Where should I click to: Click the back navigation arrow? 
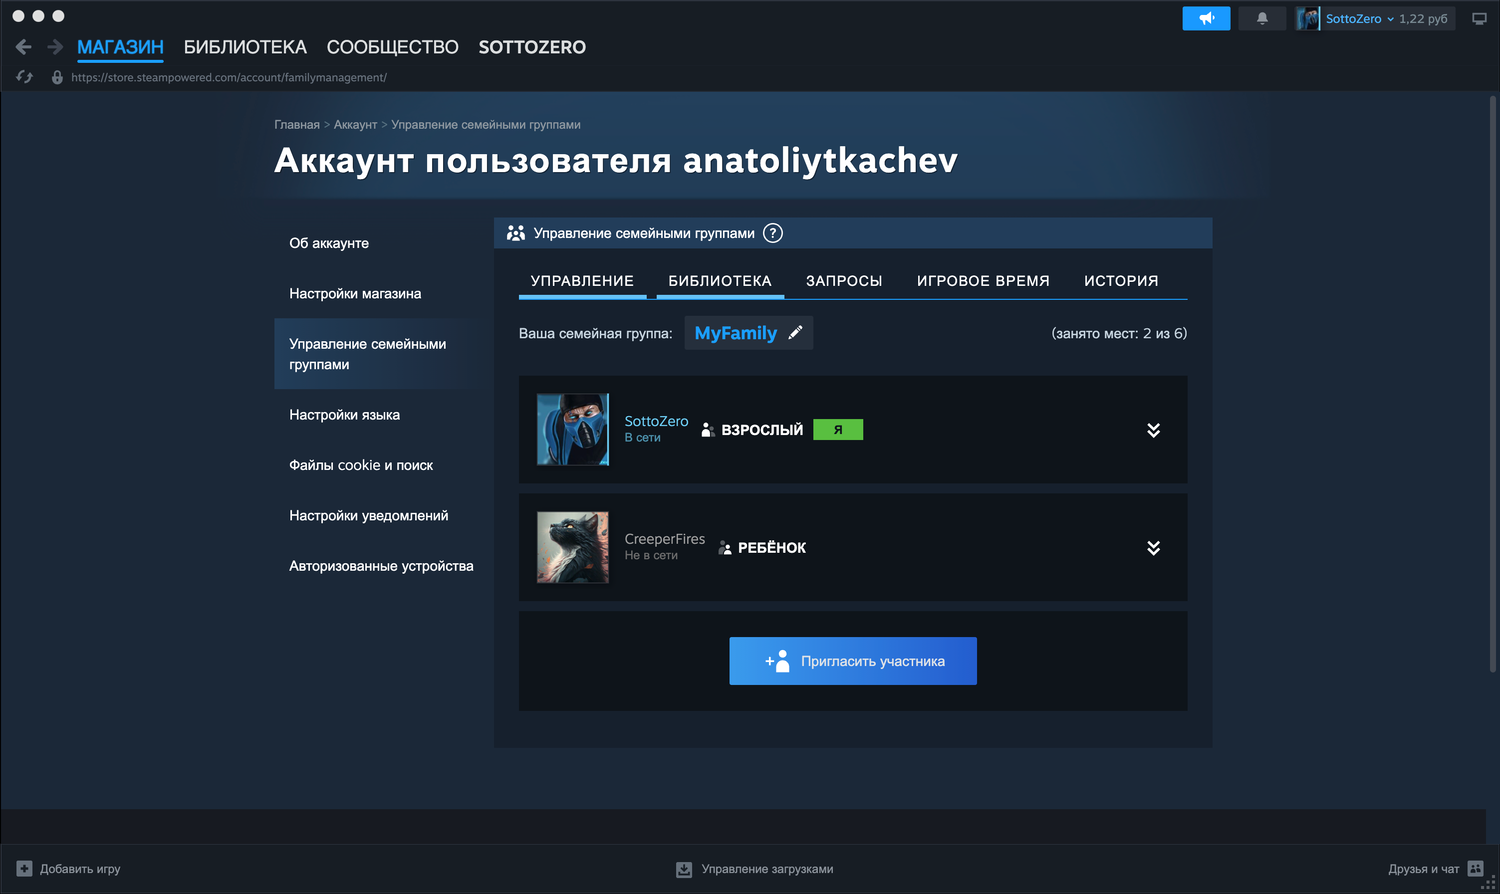pos(24,47)
